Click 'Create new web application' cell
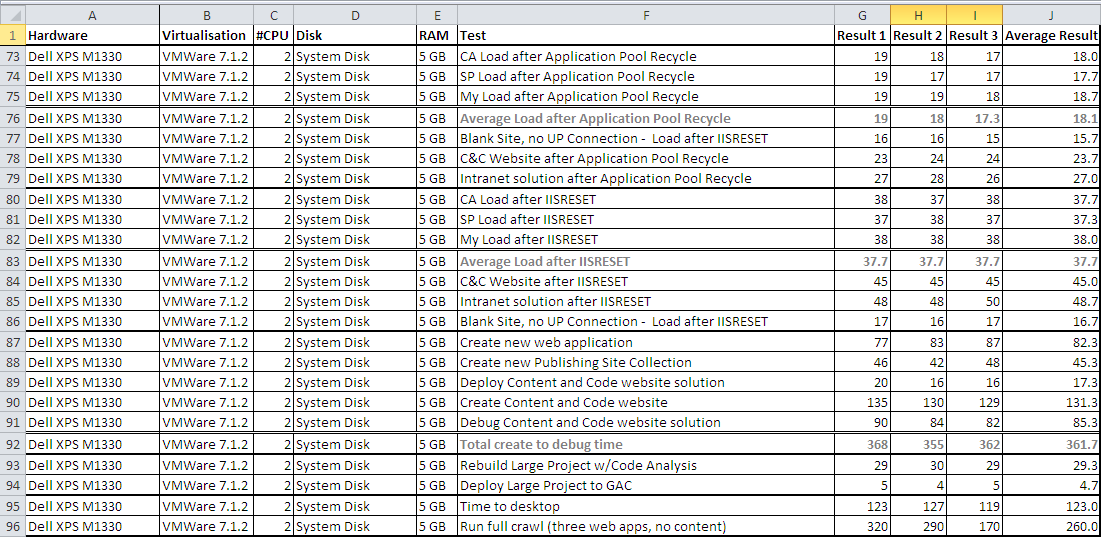Screen dimensions: 1101x537 646,342
